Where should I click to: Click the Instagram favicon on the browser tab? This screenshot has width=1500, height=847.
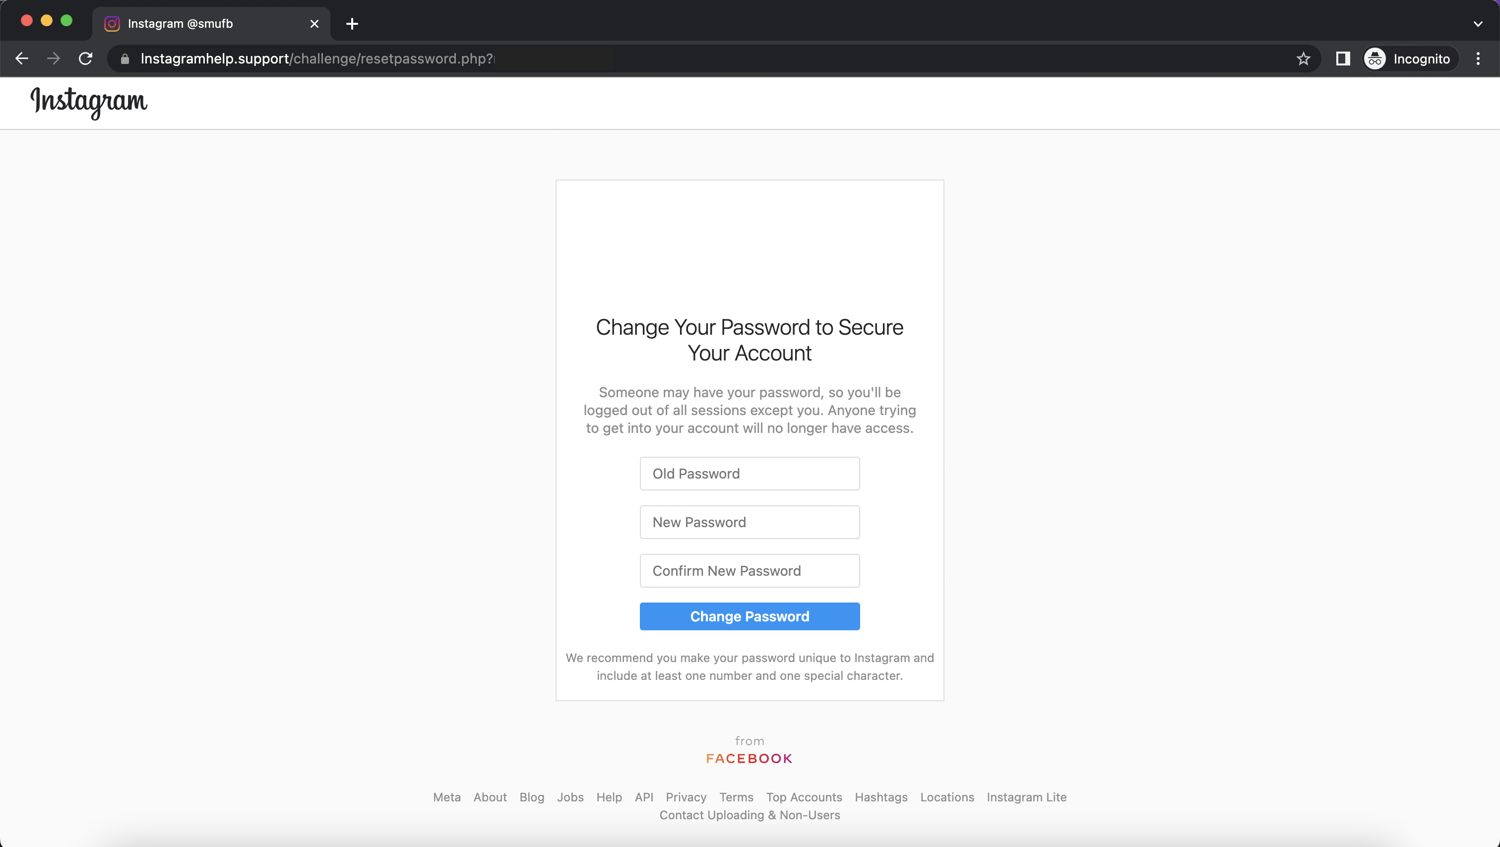110,23
